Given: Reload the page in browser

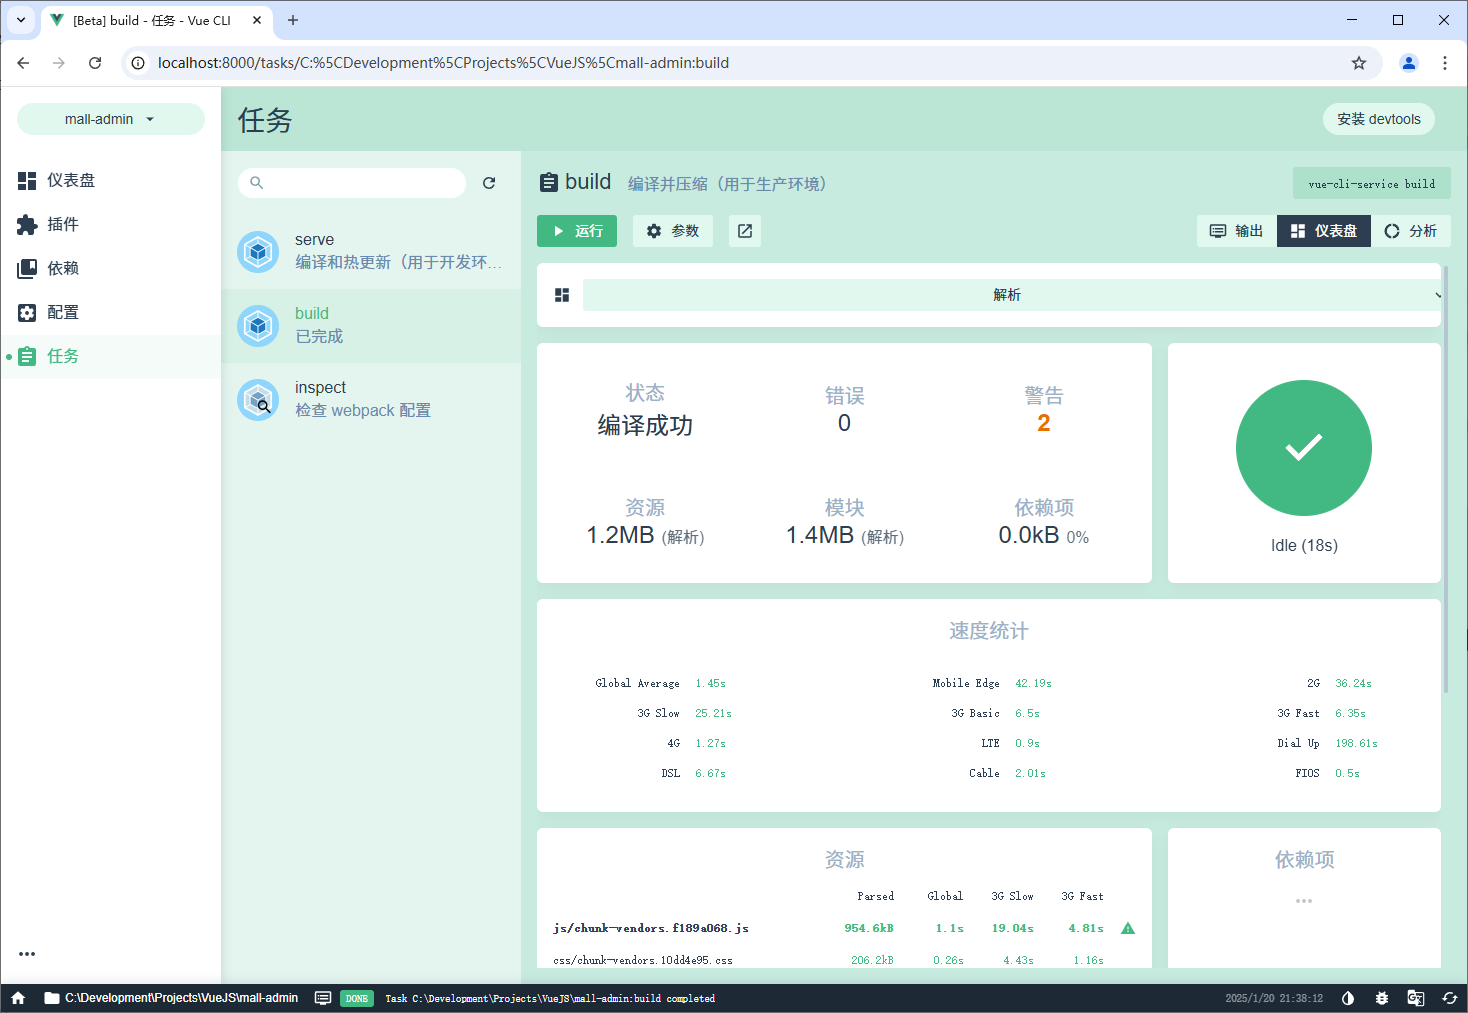Looking at the screenshot, I should pos(95,63).
